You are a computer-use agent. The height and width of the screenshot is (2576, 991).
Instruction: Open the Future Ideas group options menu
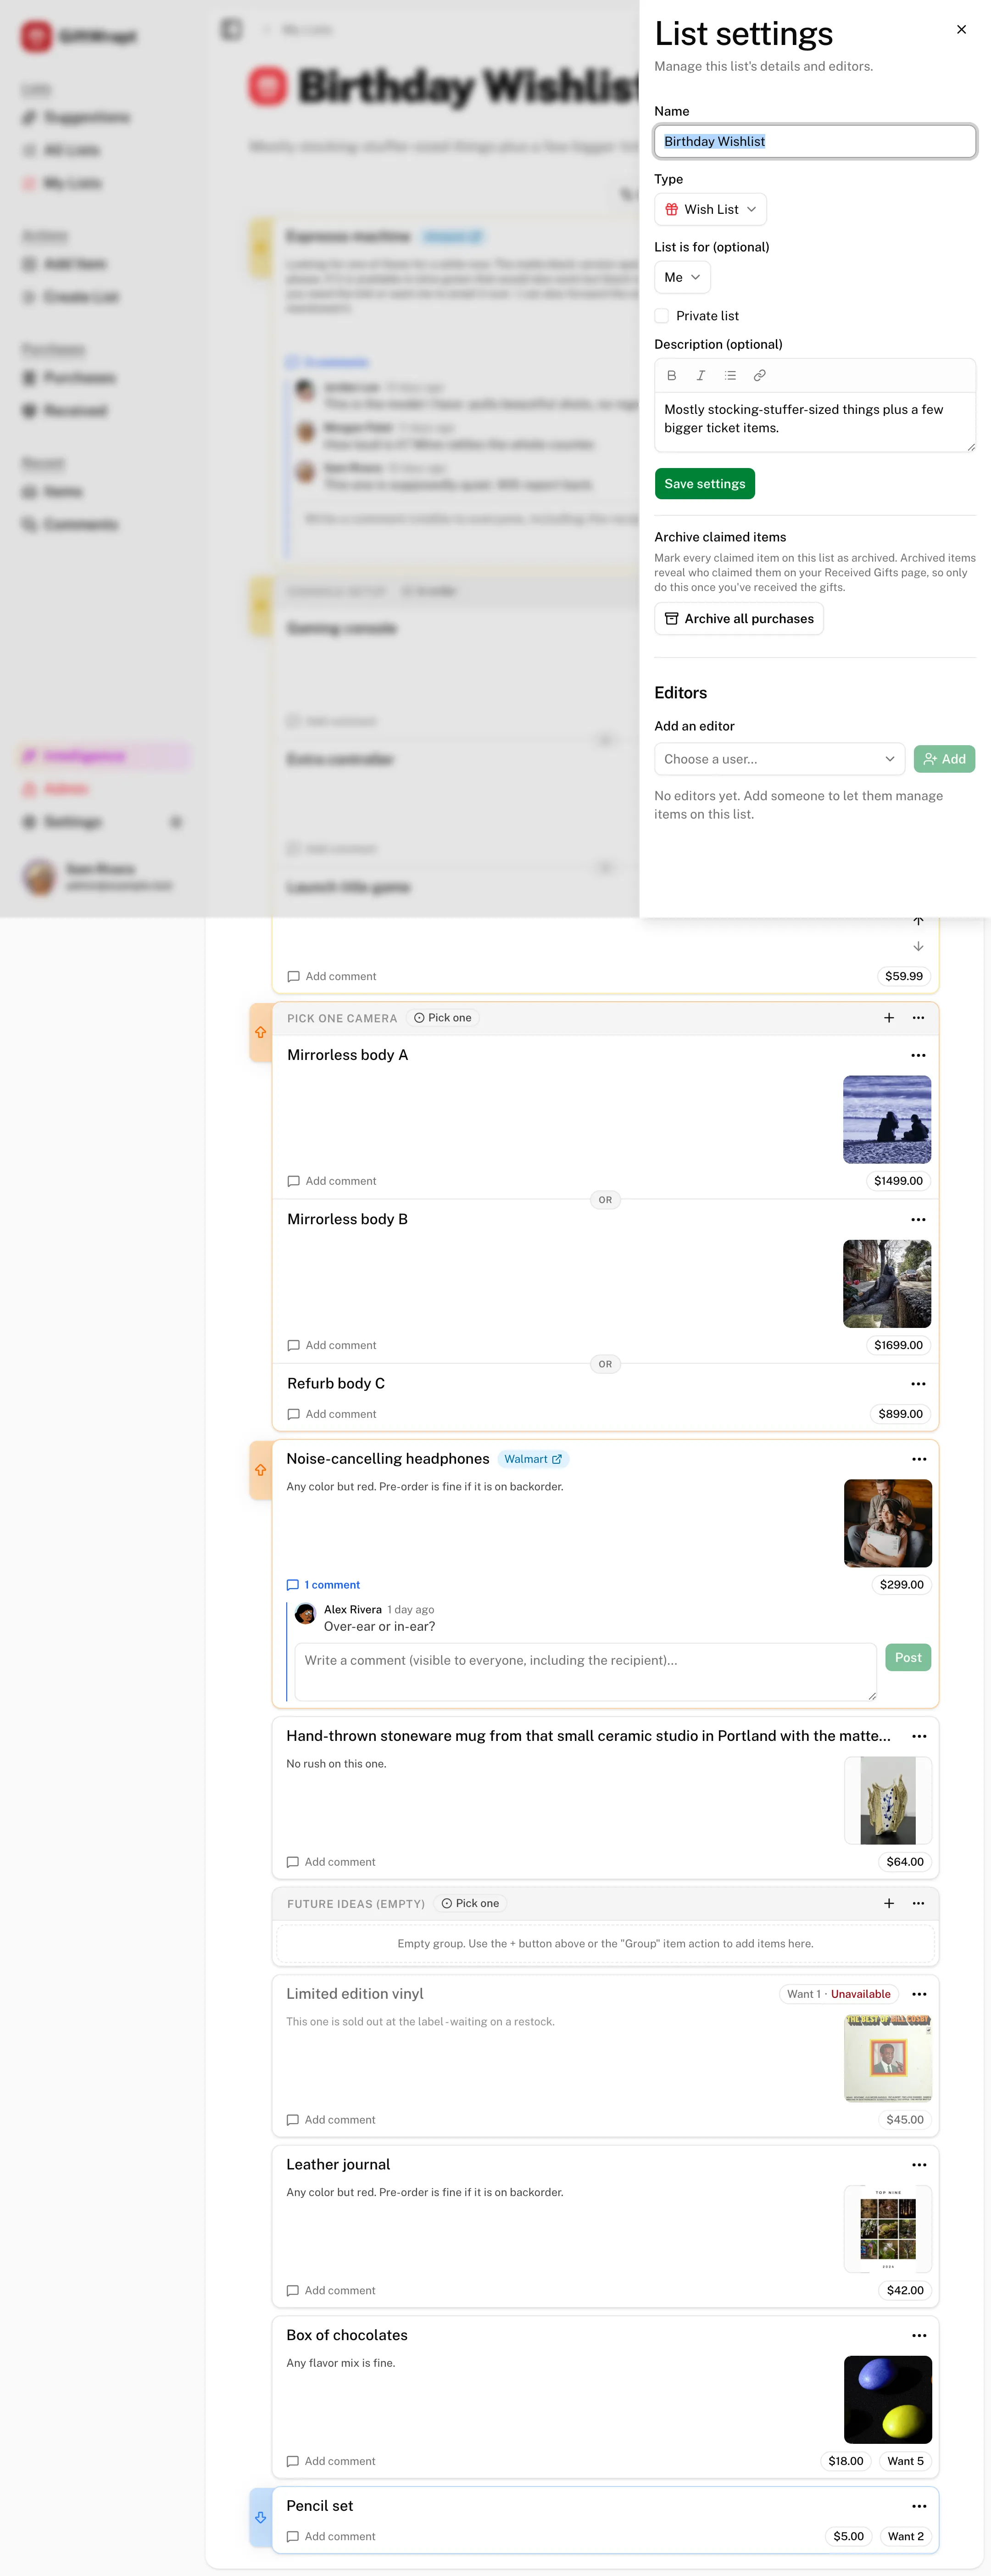coord(918,1903)
